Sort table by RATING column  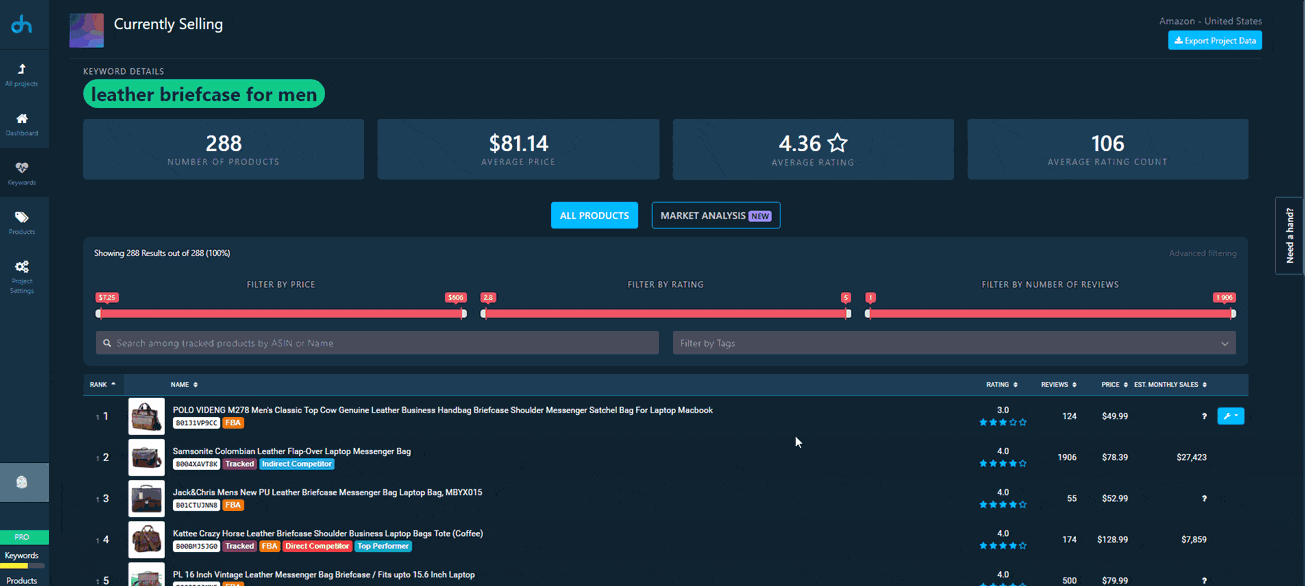pyautogui.click(x=1002, y=384)
